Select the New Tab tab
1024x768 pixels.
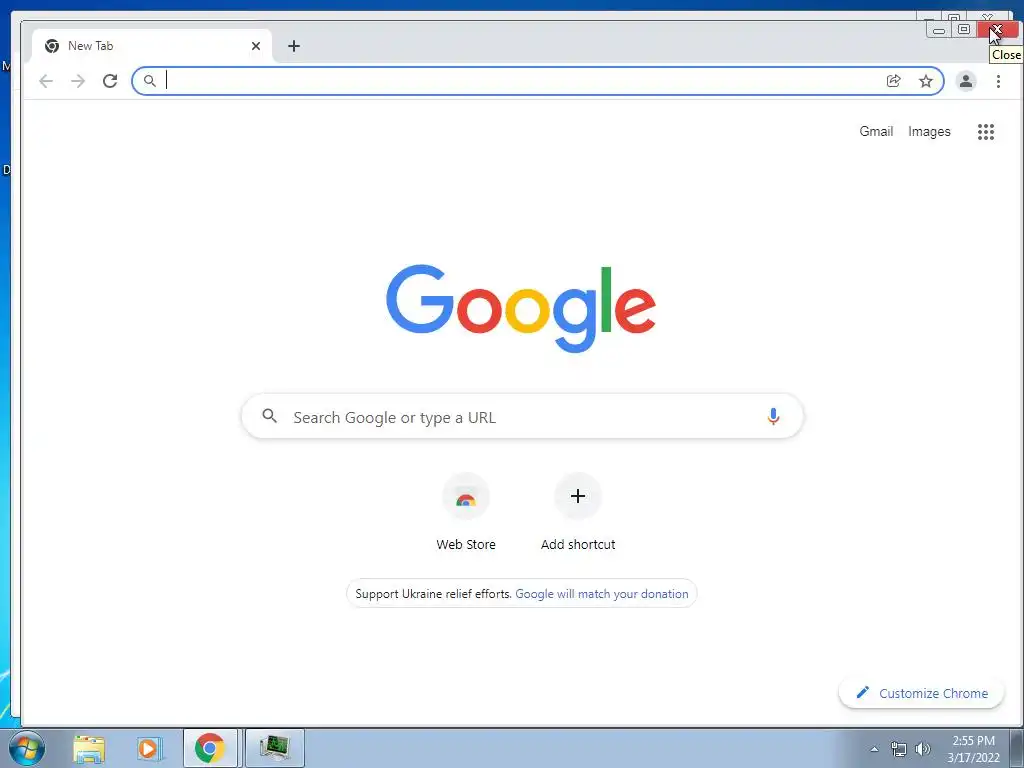152,46
